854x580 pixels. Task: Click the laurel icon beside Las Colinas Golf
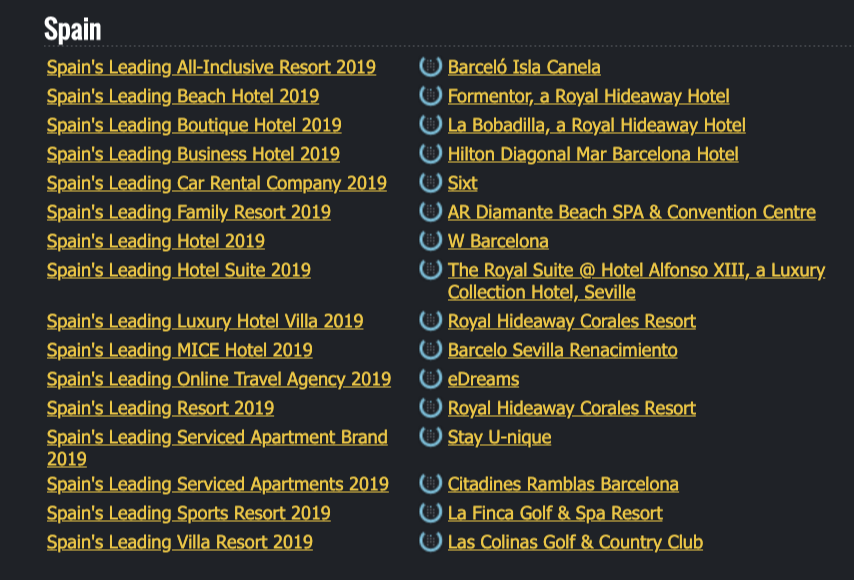430,541
